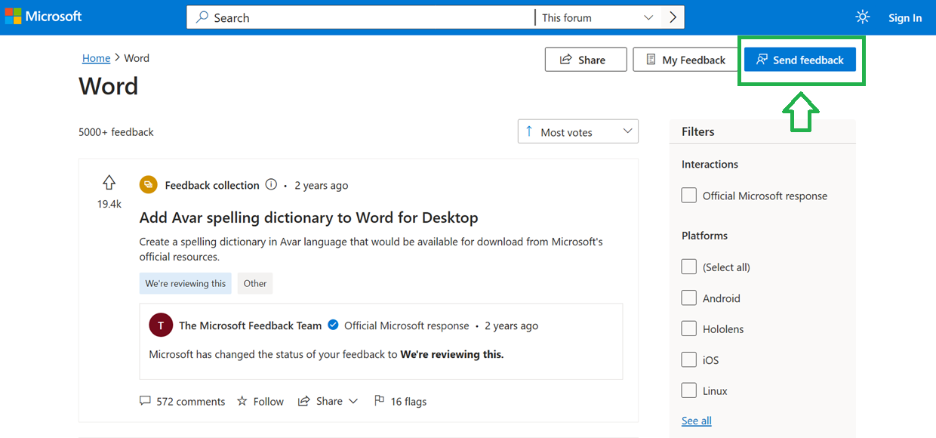Open the 572 comments

182,401
